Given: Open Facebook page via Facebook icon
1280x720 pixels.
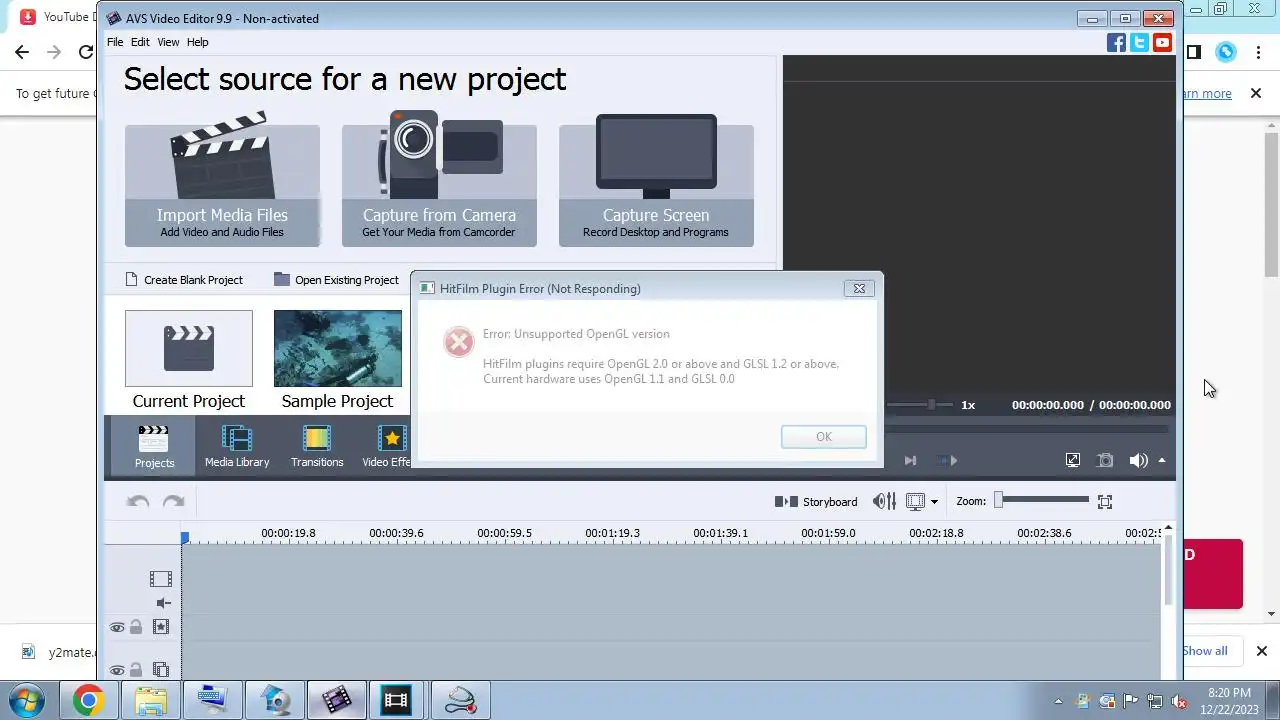Looking at the screenshot, I should 1116,42.
